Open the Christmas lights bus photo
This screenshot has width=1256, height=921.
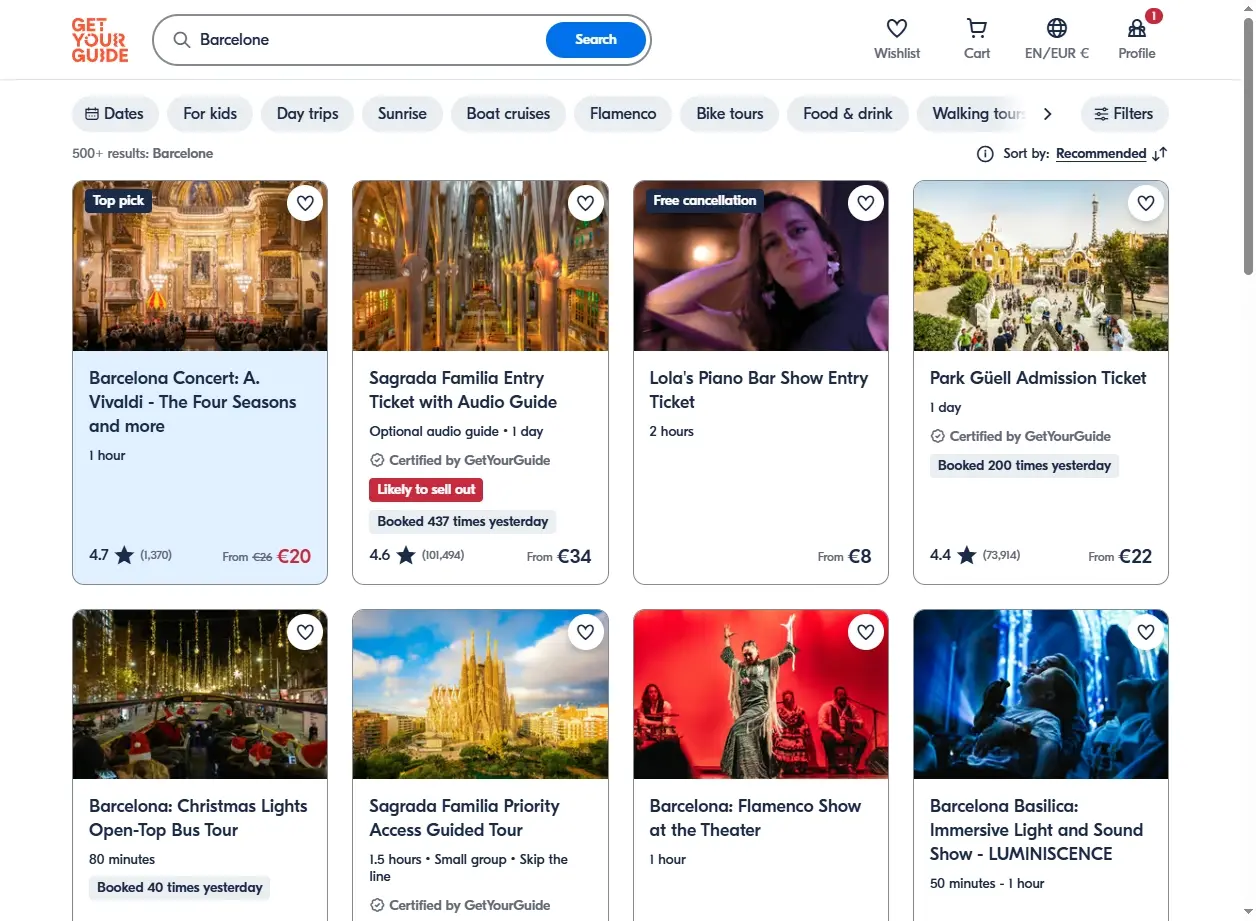[200, 694]
